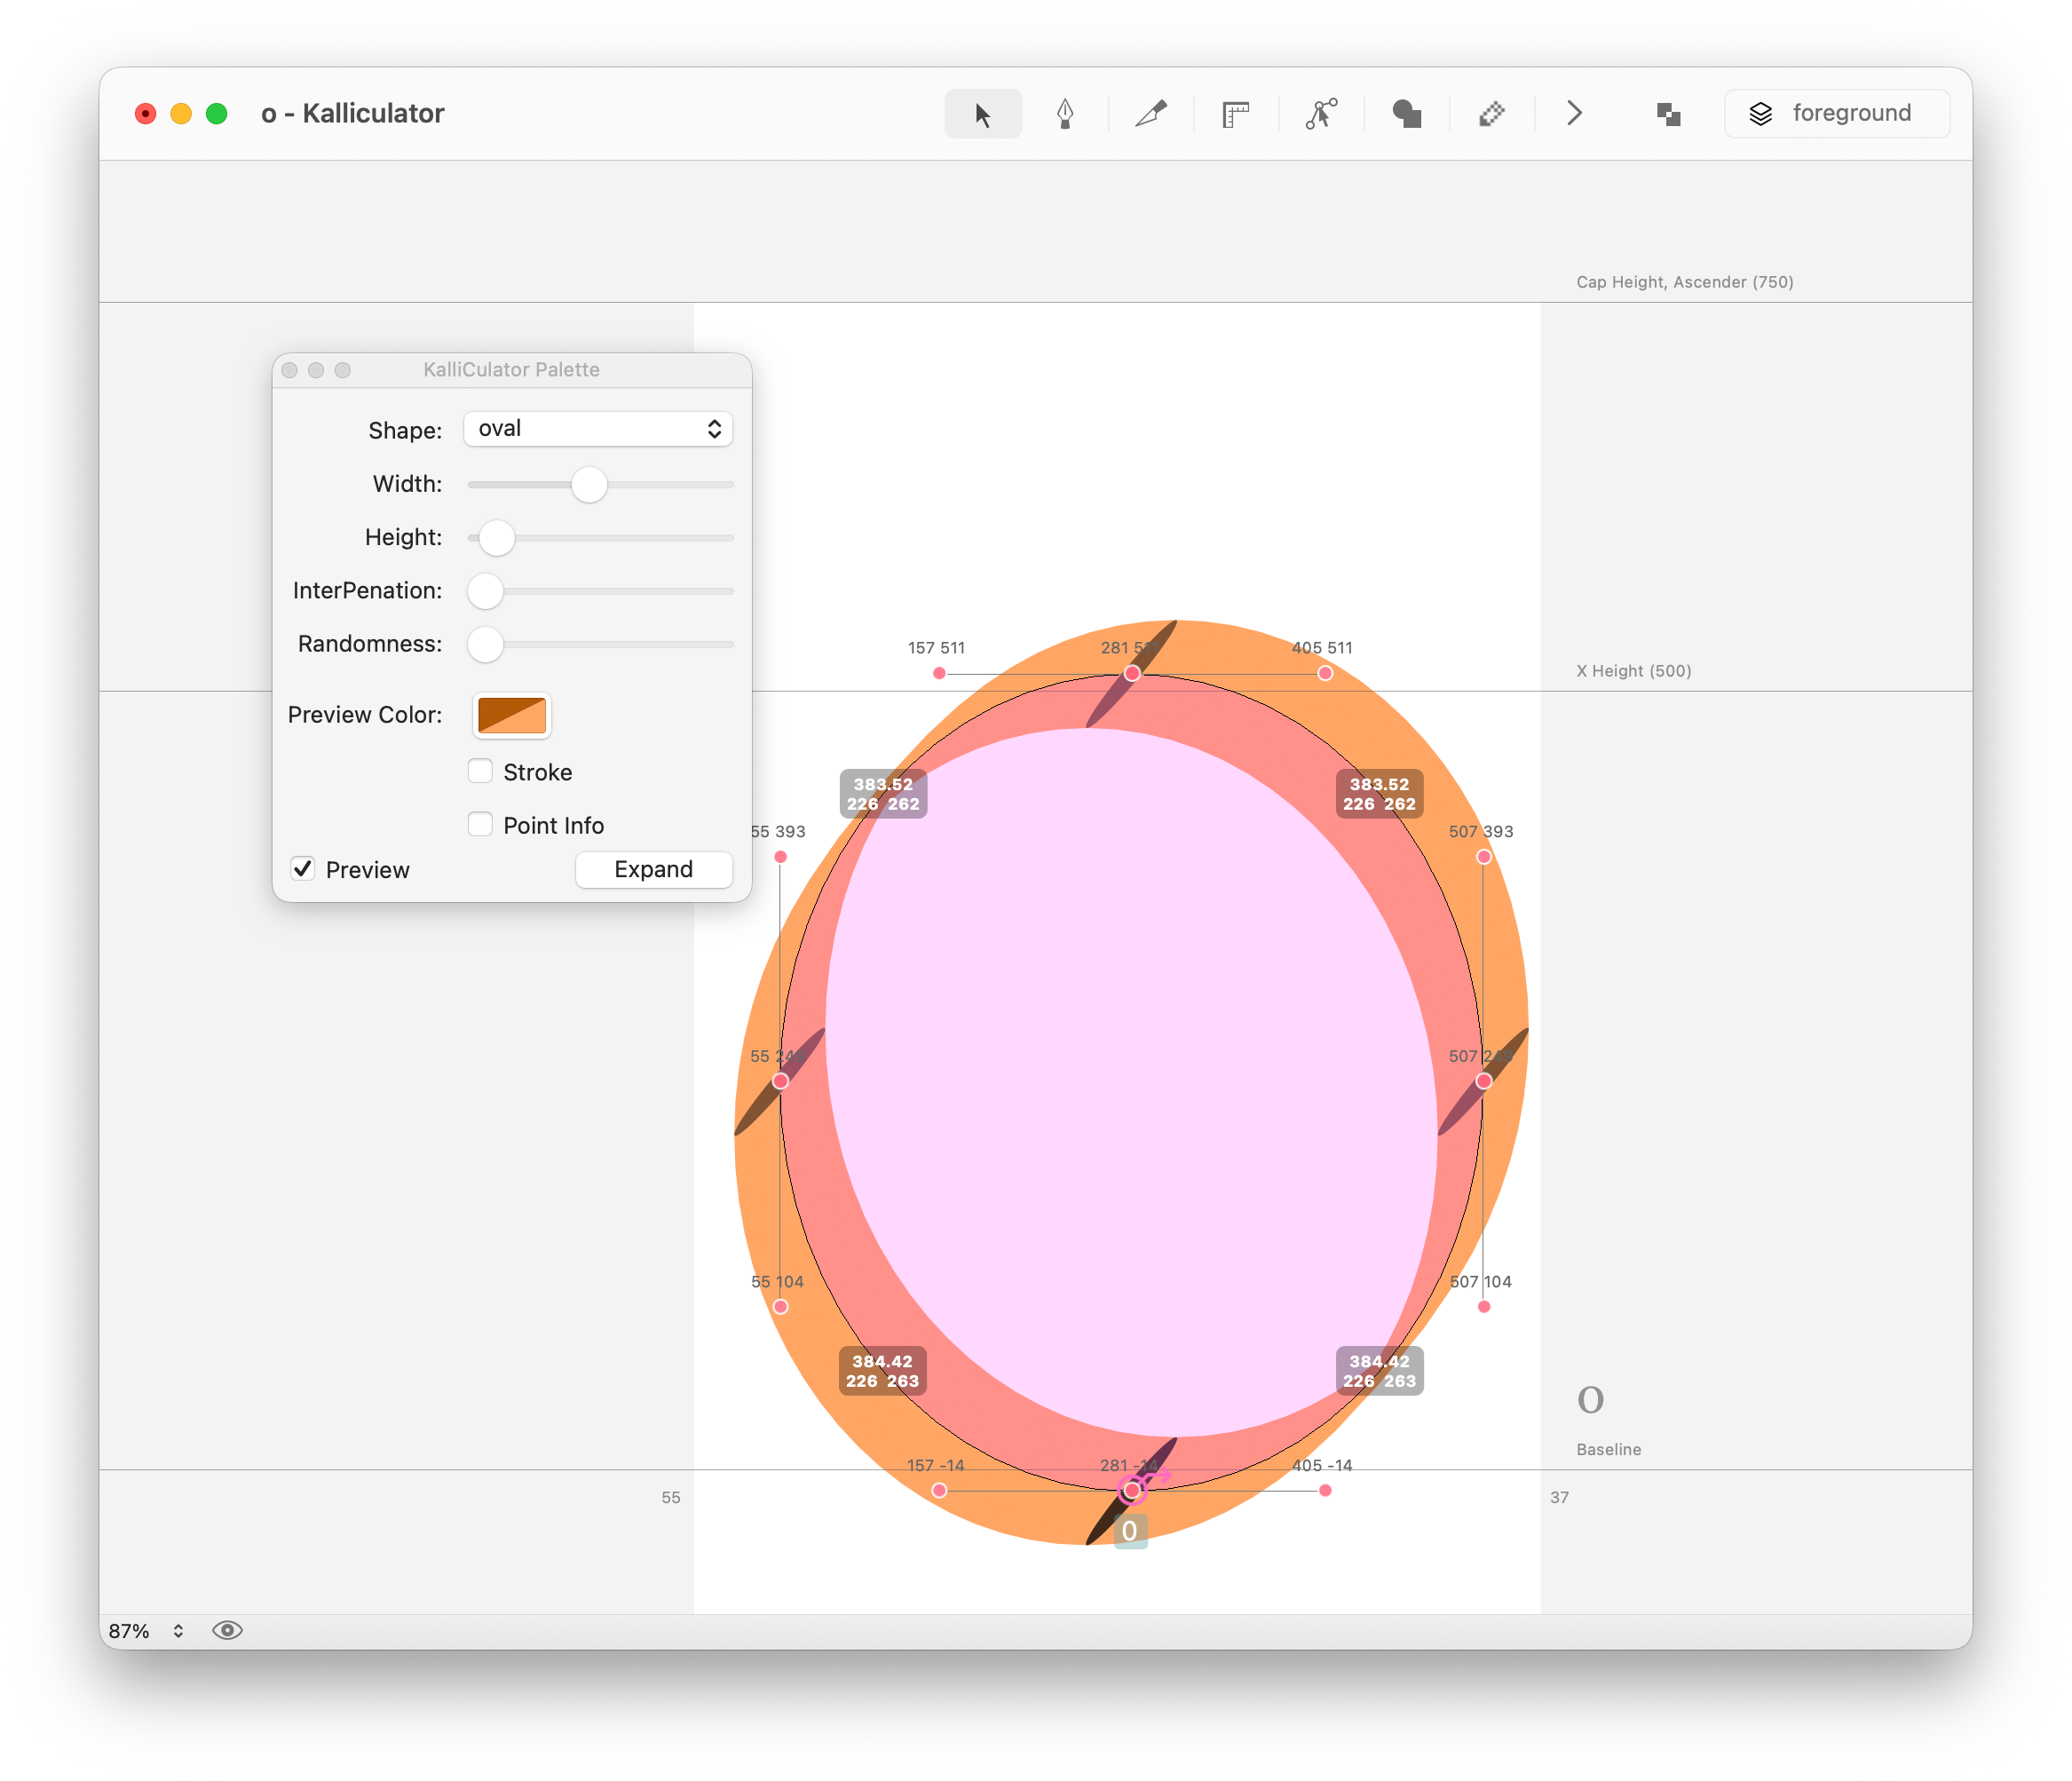Open the 87% zoom level stepper

[178, 1630]
